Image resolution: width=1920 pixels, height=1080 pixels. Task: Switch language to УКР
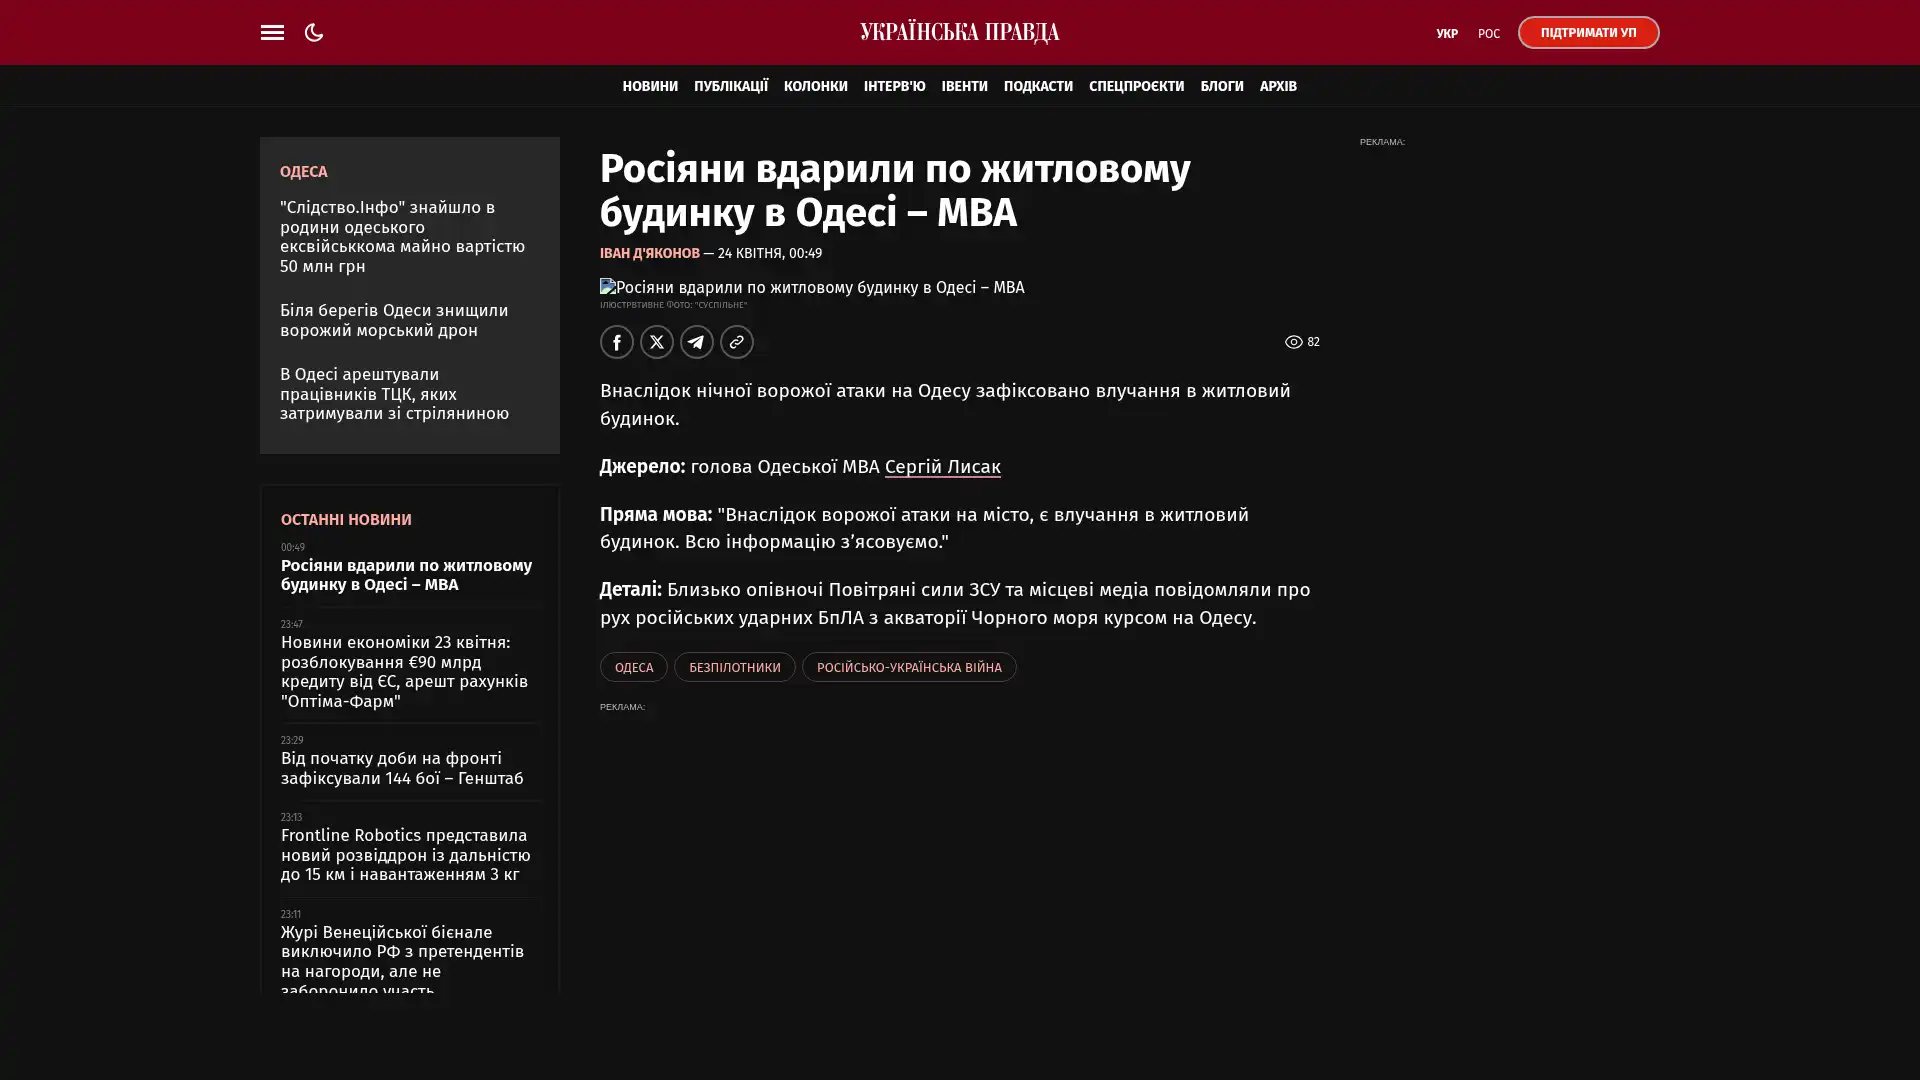[1446, 34]
